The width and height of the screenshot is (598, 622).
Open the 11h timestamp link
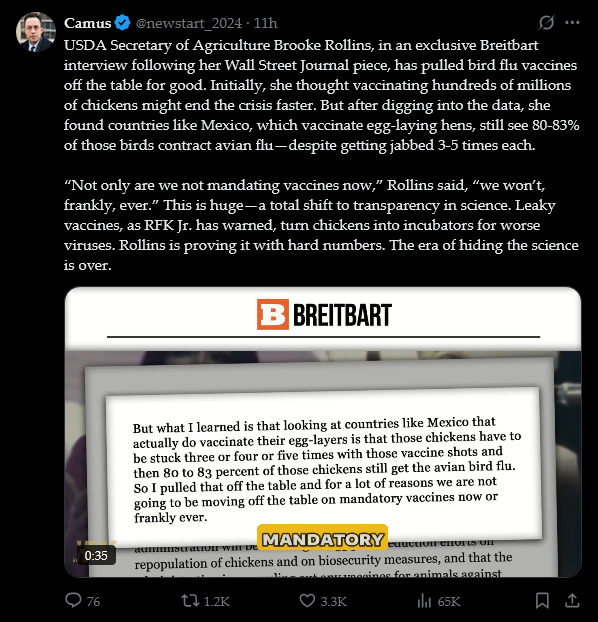(265, 23)
